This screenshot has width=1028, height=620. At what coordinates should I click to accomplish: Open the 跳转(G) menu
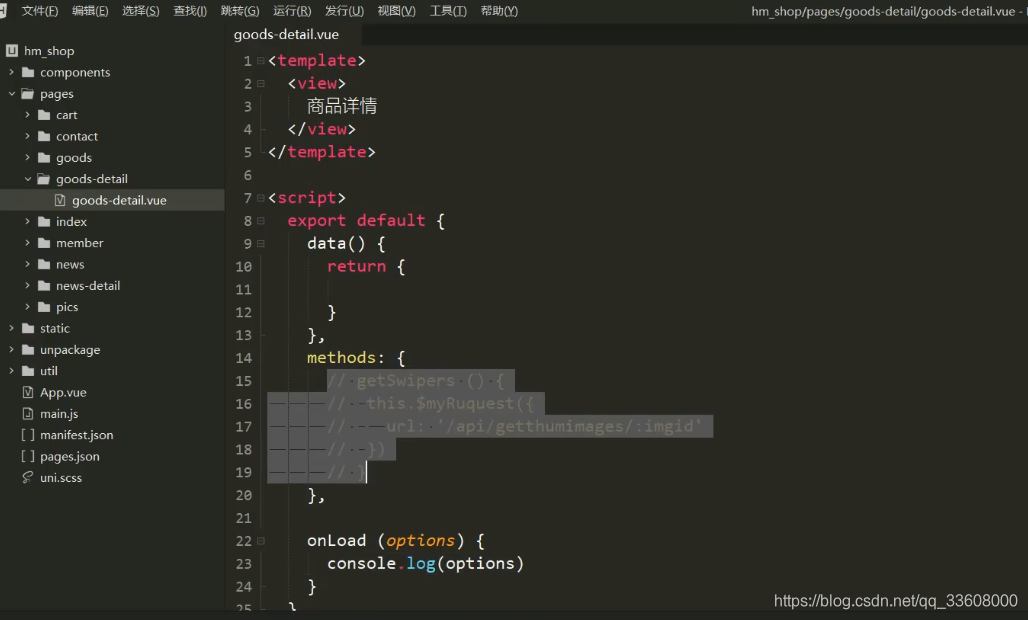pos(240,11)
